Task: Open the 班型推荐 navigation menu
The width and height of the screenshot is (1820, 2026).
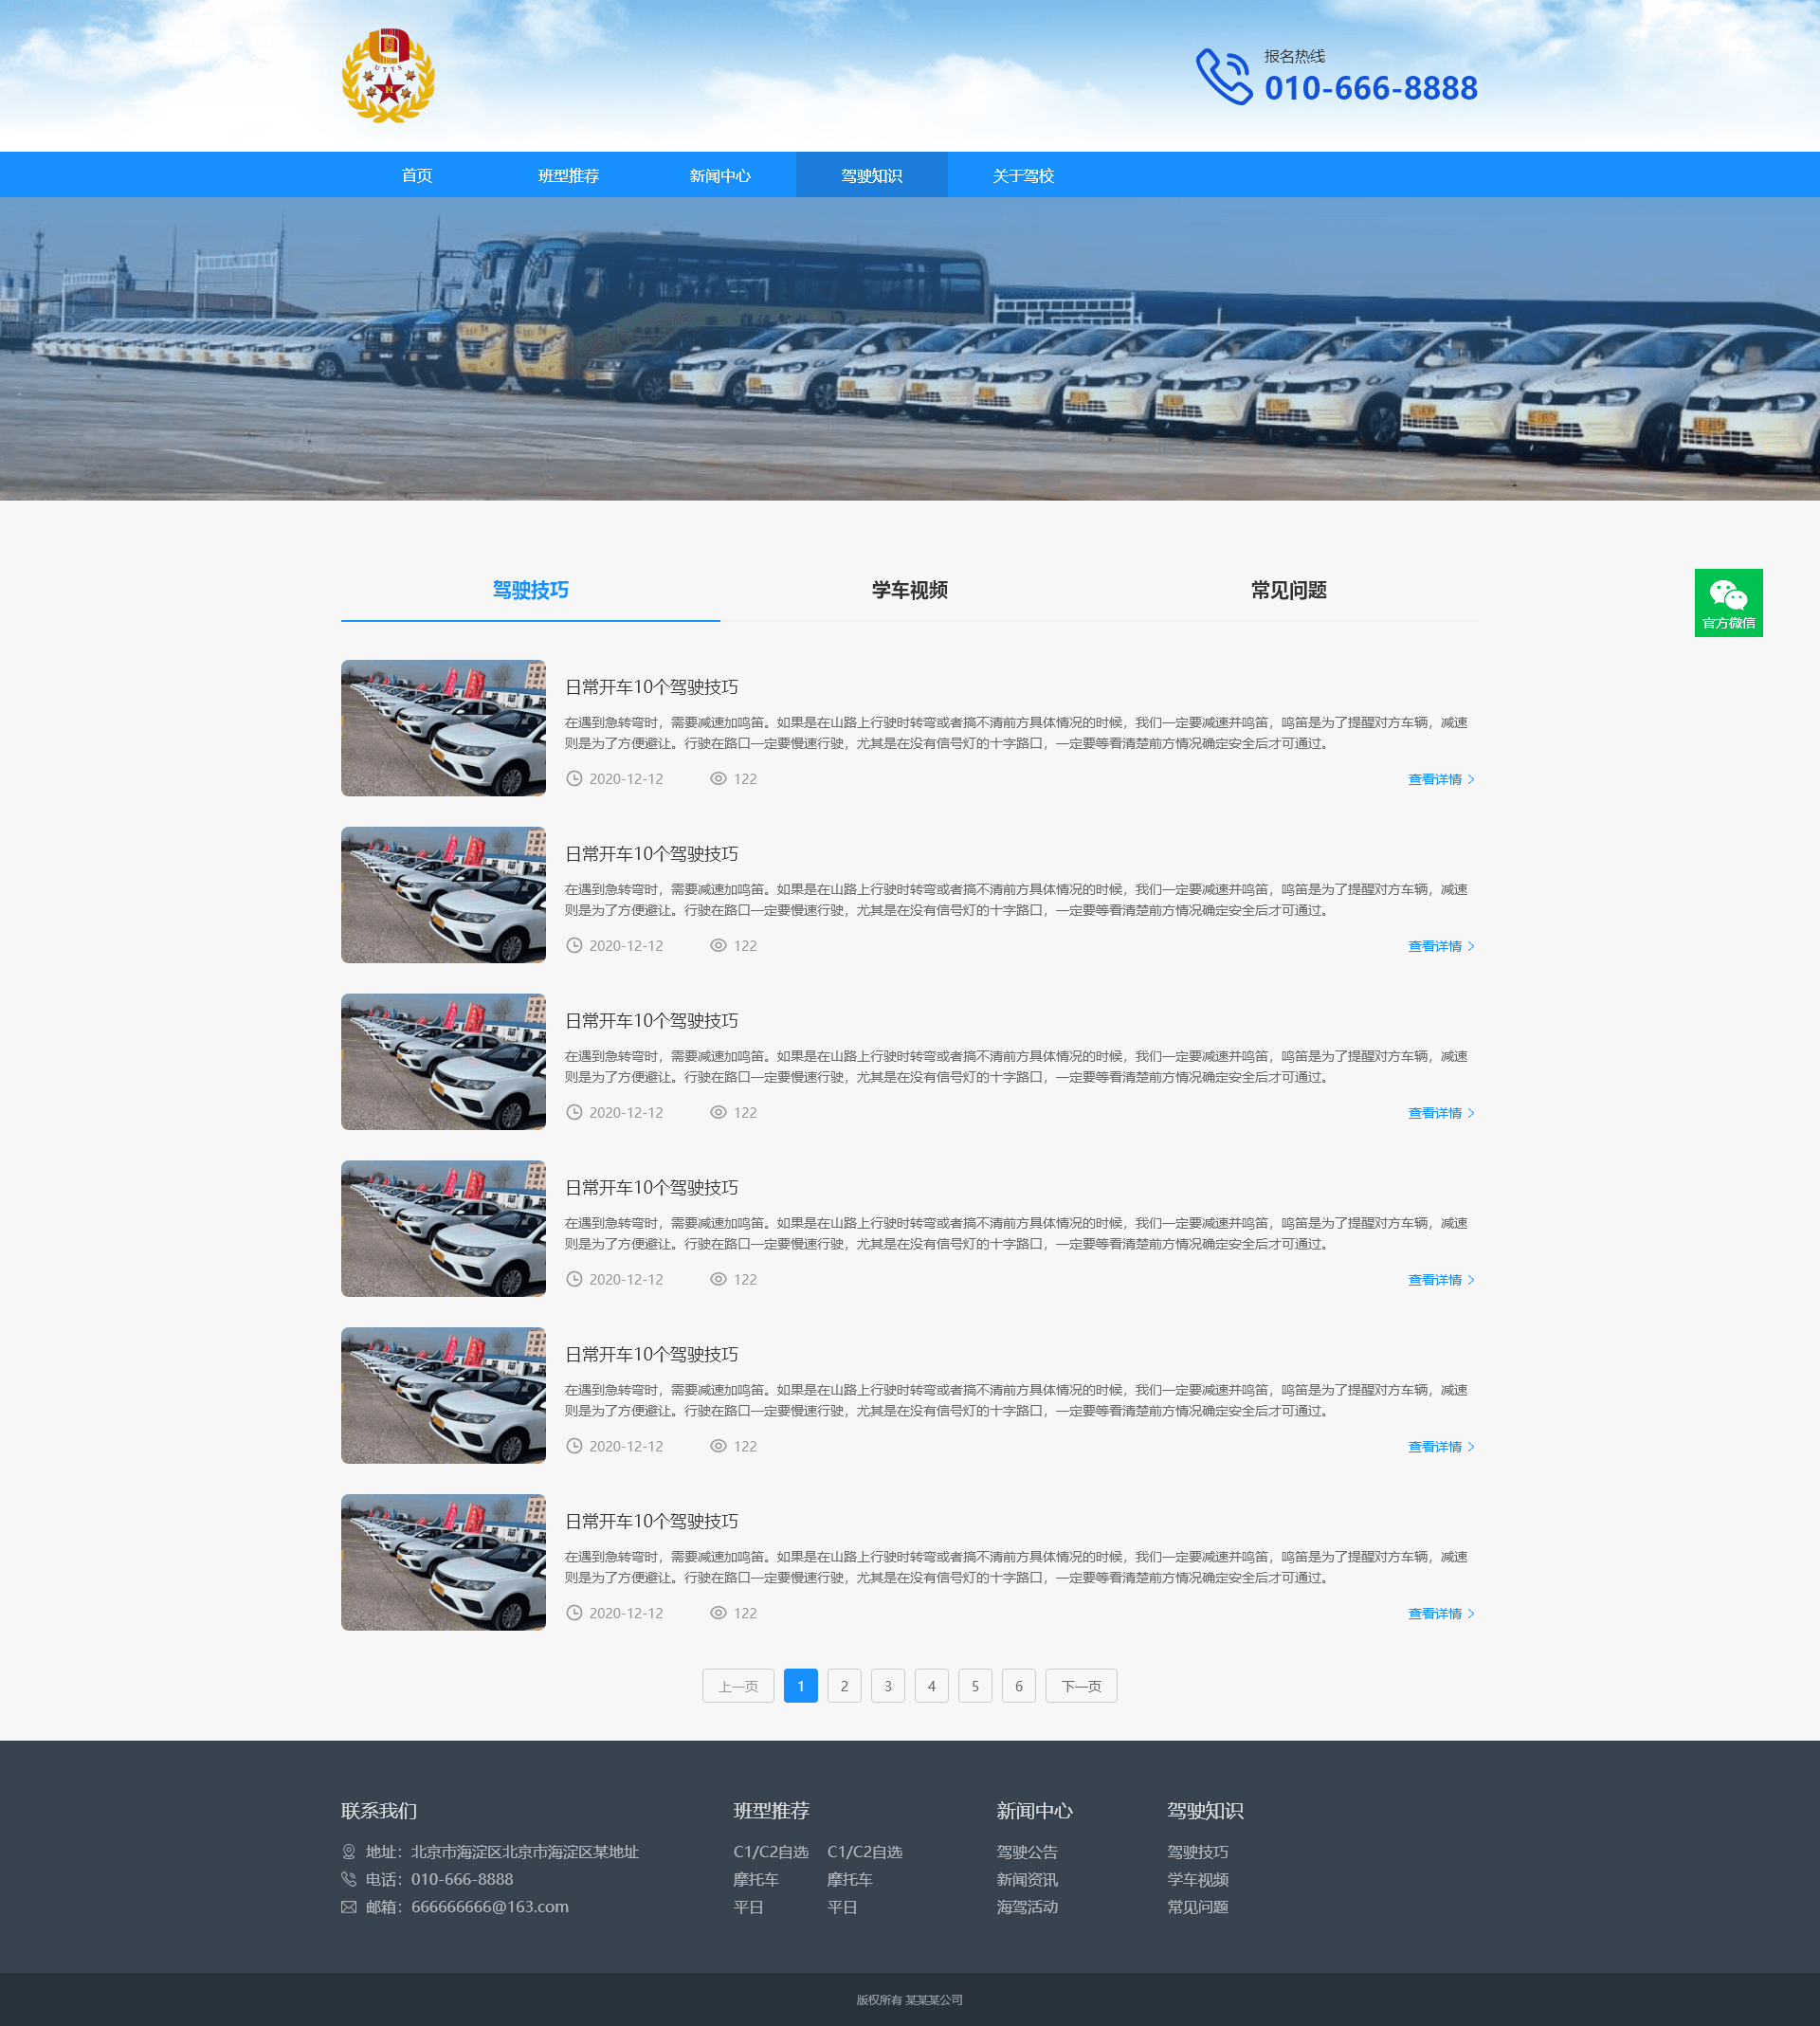Action: [568, 176]
